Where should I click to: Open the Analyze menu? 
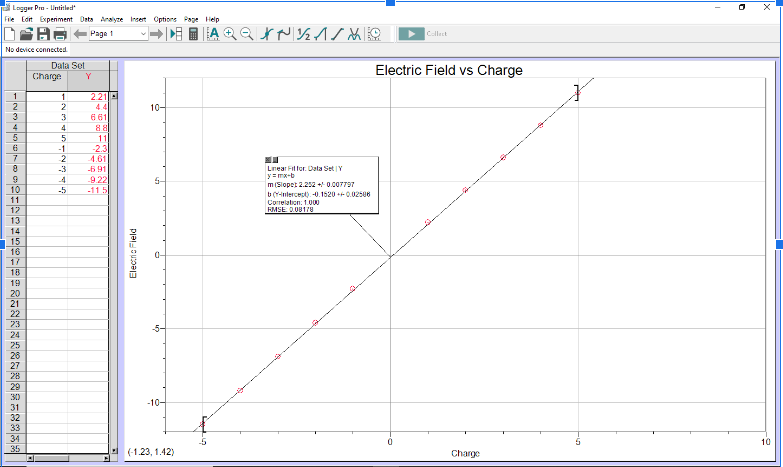[x=112, y=19]
